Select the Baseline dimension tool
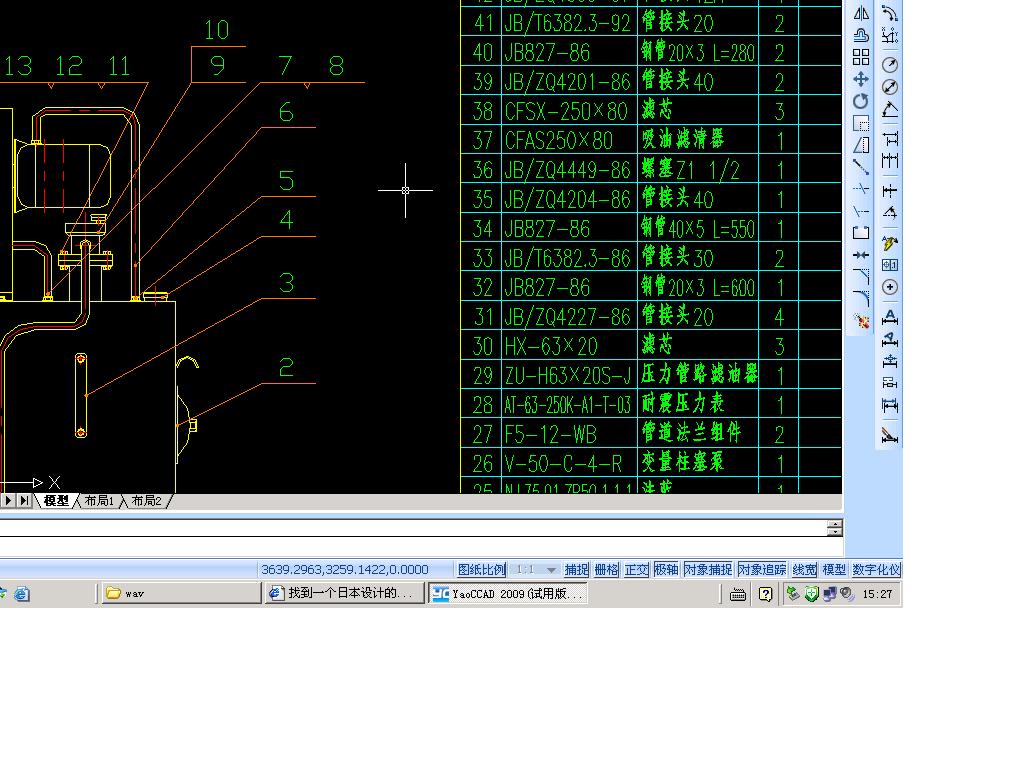Screen dimensions: 1024x768 point(889,138)
